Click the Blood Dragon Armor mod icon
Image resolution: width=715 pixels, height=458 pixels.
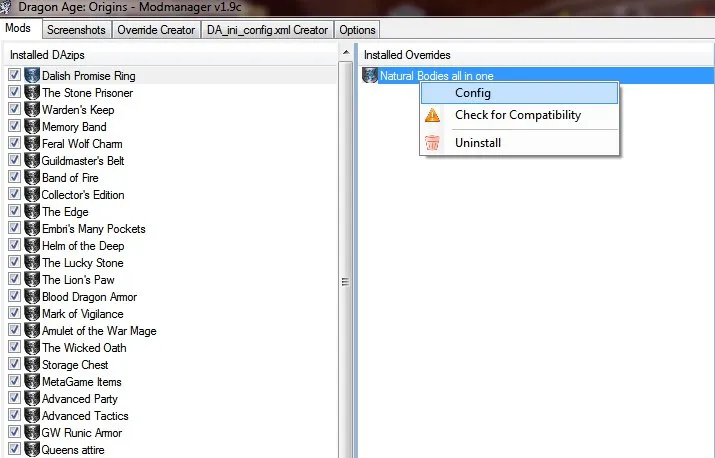tap(32, 297)
